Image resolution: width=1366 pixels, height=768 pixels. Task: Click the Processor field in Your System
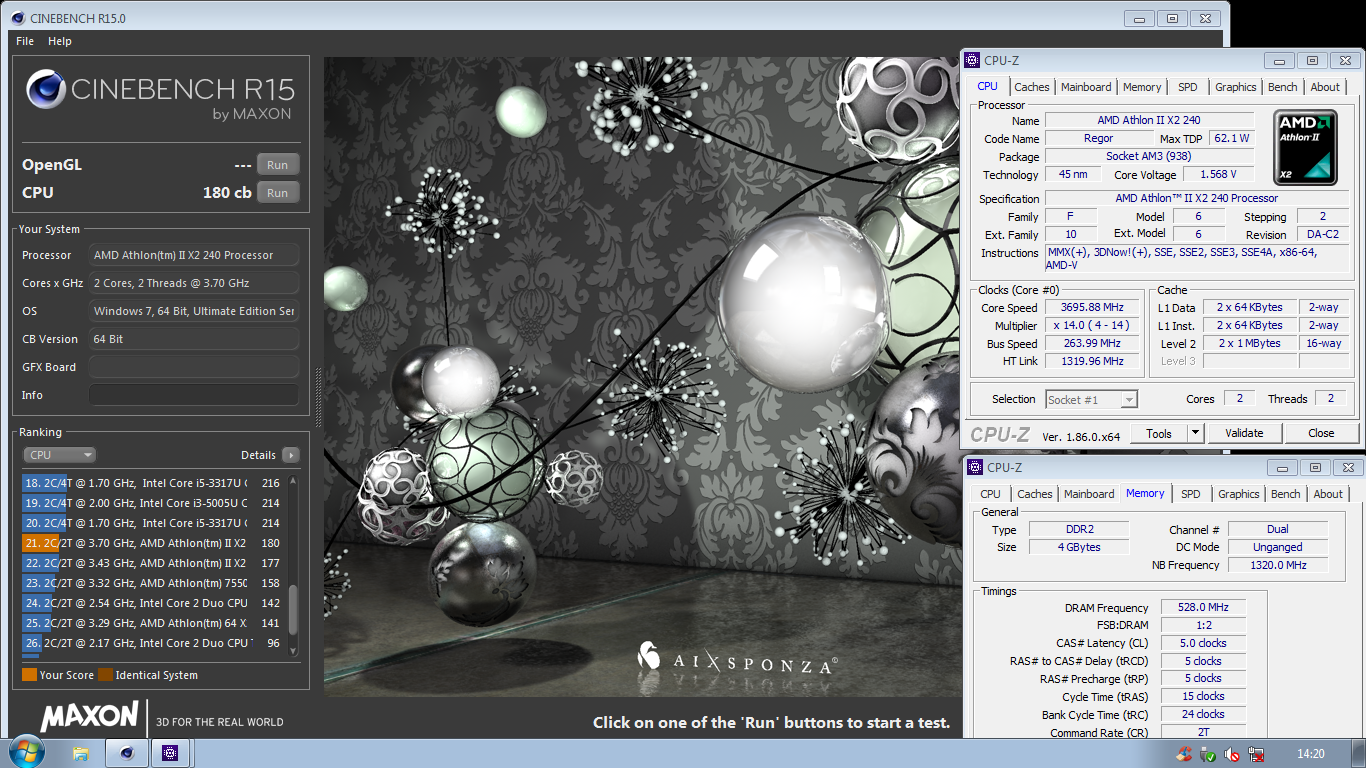[x=194, y=255]
